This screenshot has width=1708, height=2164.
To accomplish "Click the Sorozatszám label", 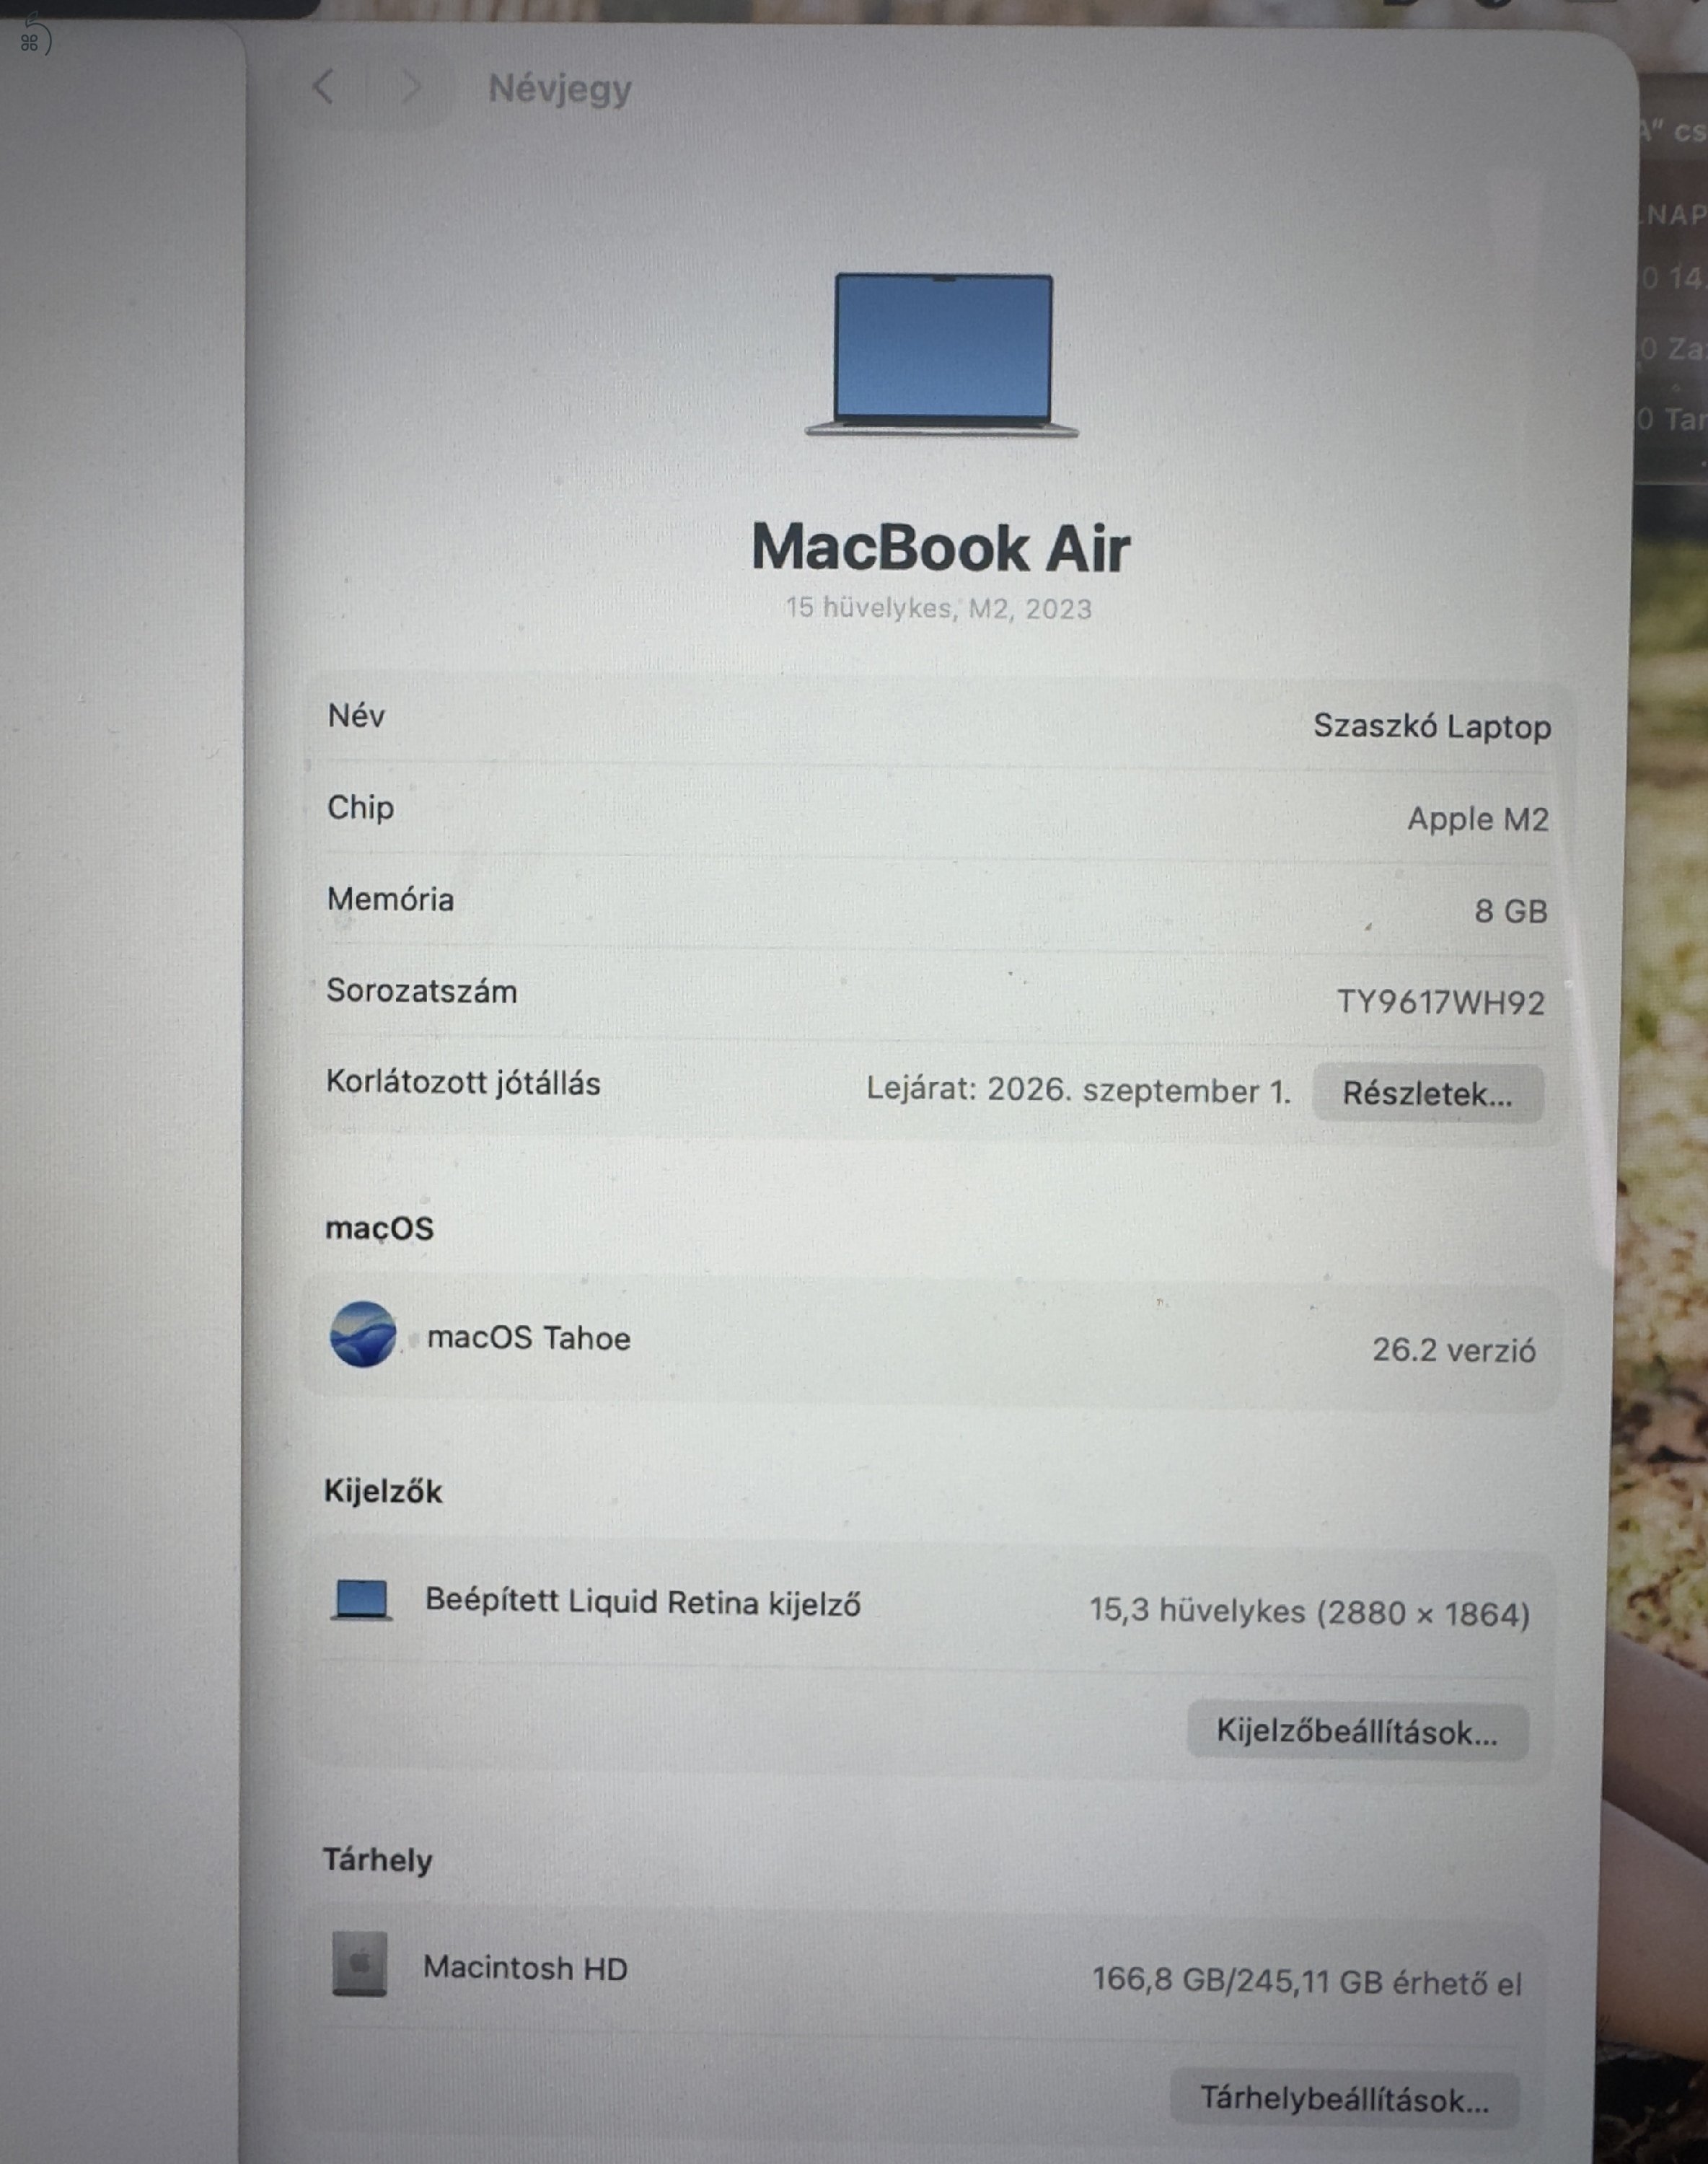I will (421, 991).
